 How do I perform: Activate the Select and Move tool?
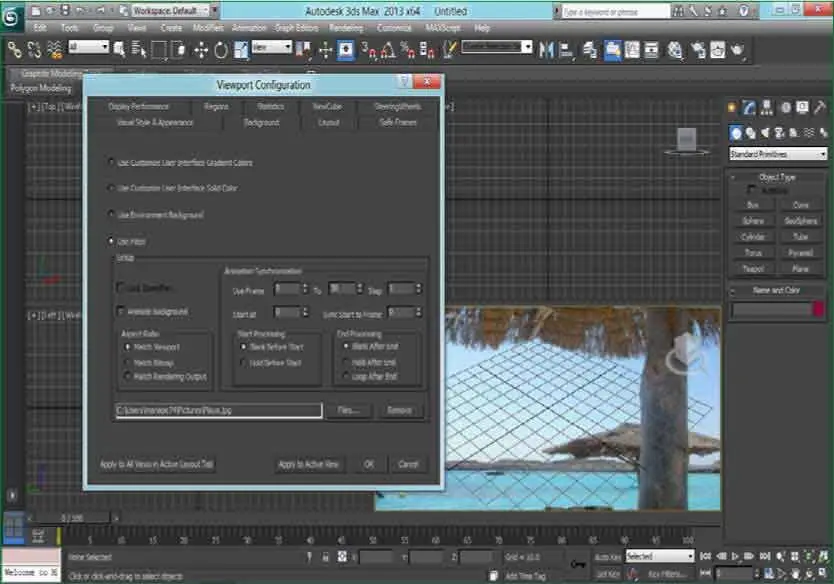point(201,50)
